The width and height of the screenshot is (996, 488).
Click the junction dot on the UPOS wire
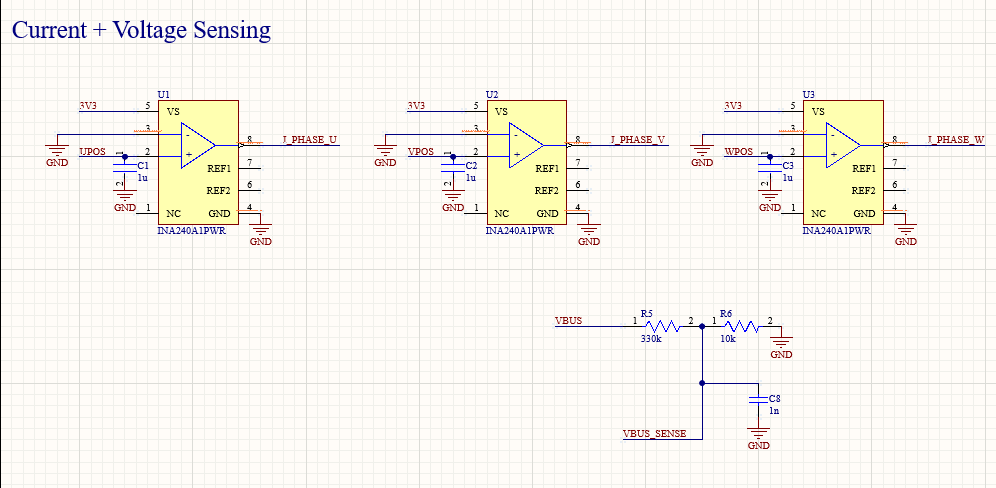124,156
